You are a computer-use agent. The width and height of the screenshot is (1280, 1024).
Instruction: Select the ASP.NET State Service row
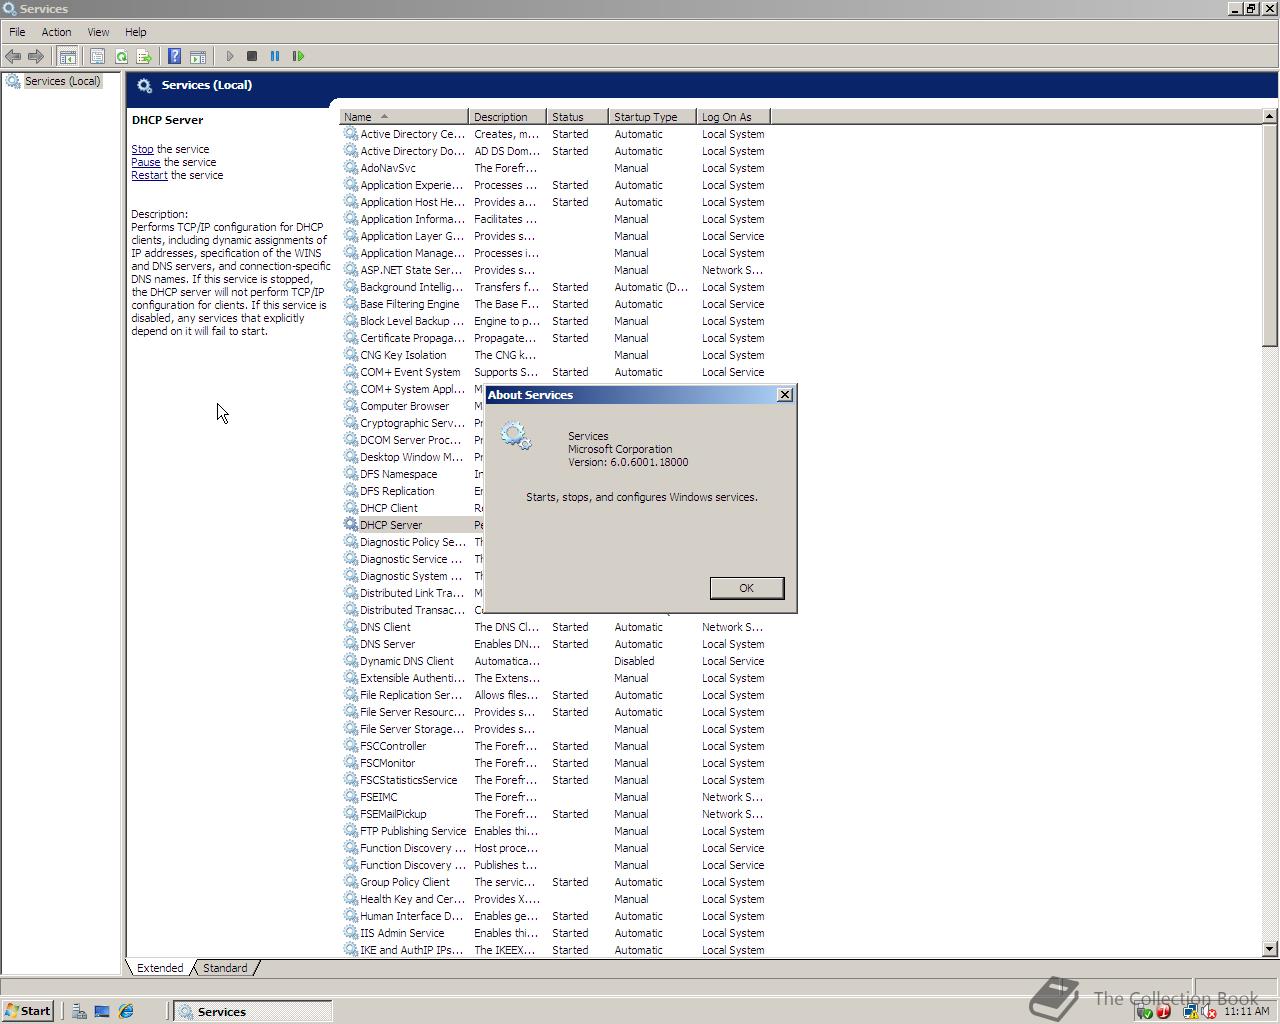point(410,270)
